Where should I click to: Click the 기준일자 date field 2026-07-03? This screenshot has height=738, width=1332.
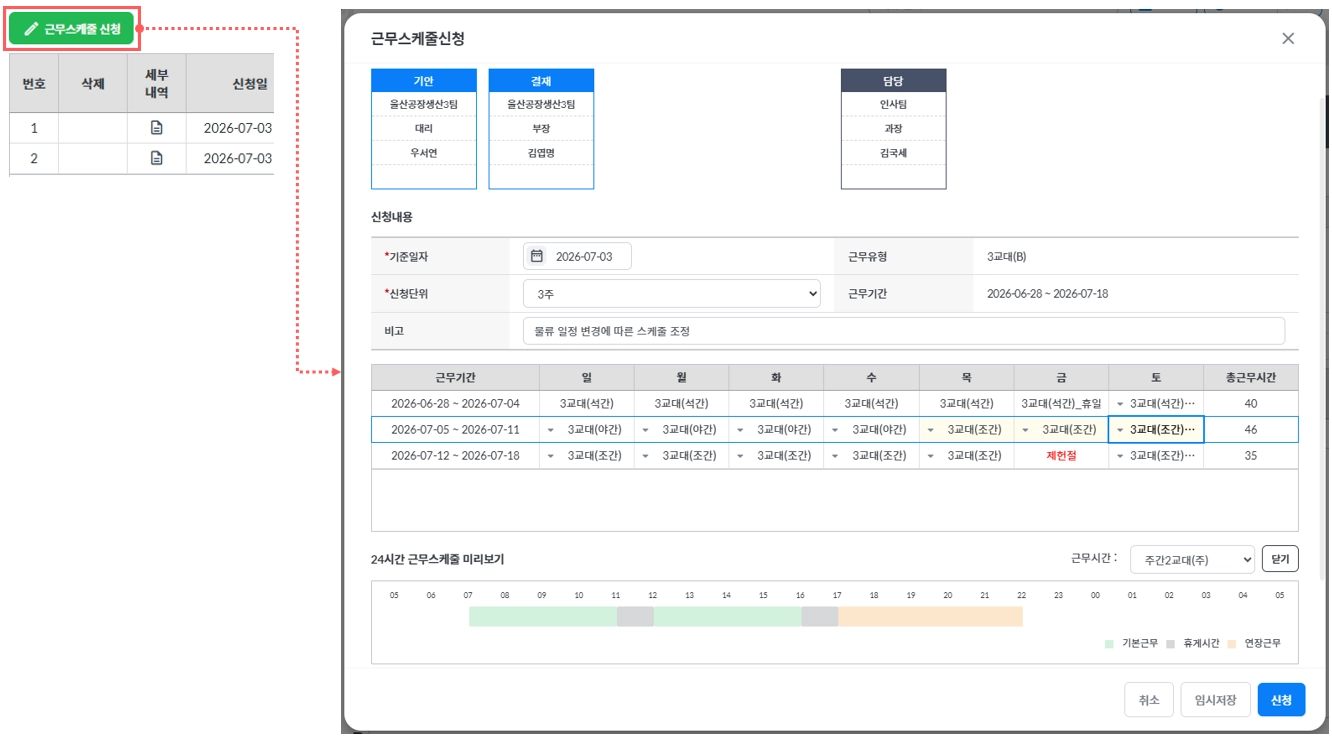click(x=578, y=256)
